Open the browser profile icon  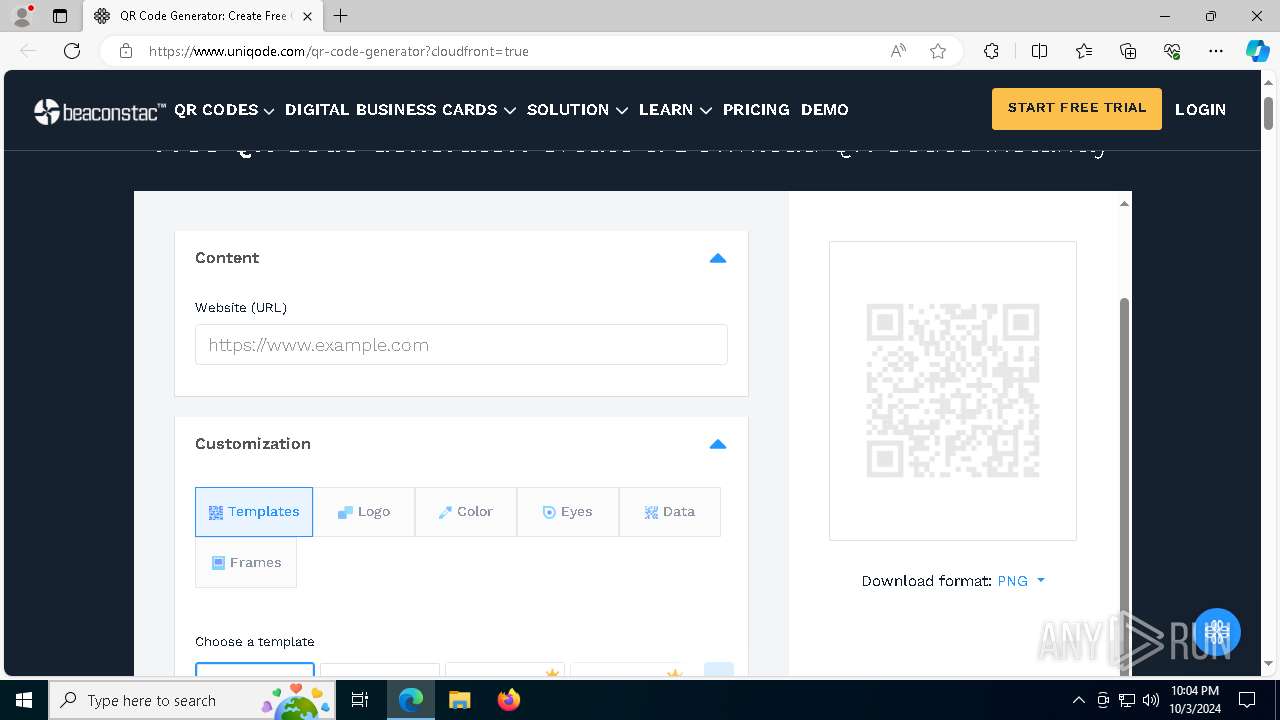pos(22,16)
